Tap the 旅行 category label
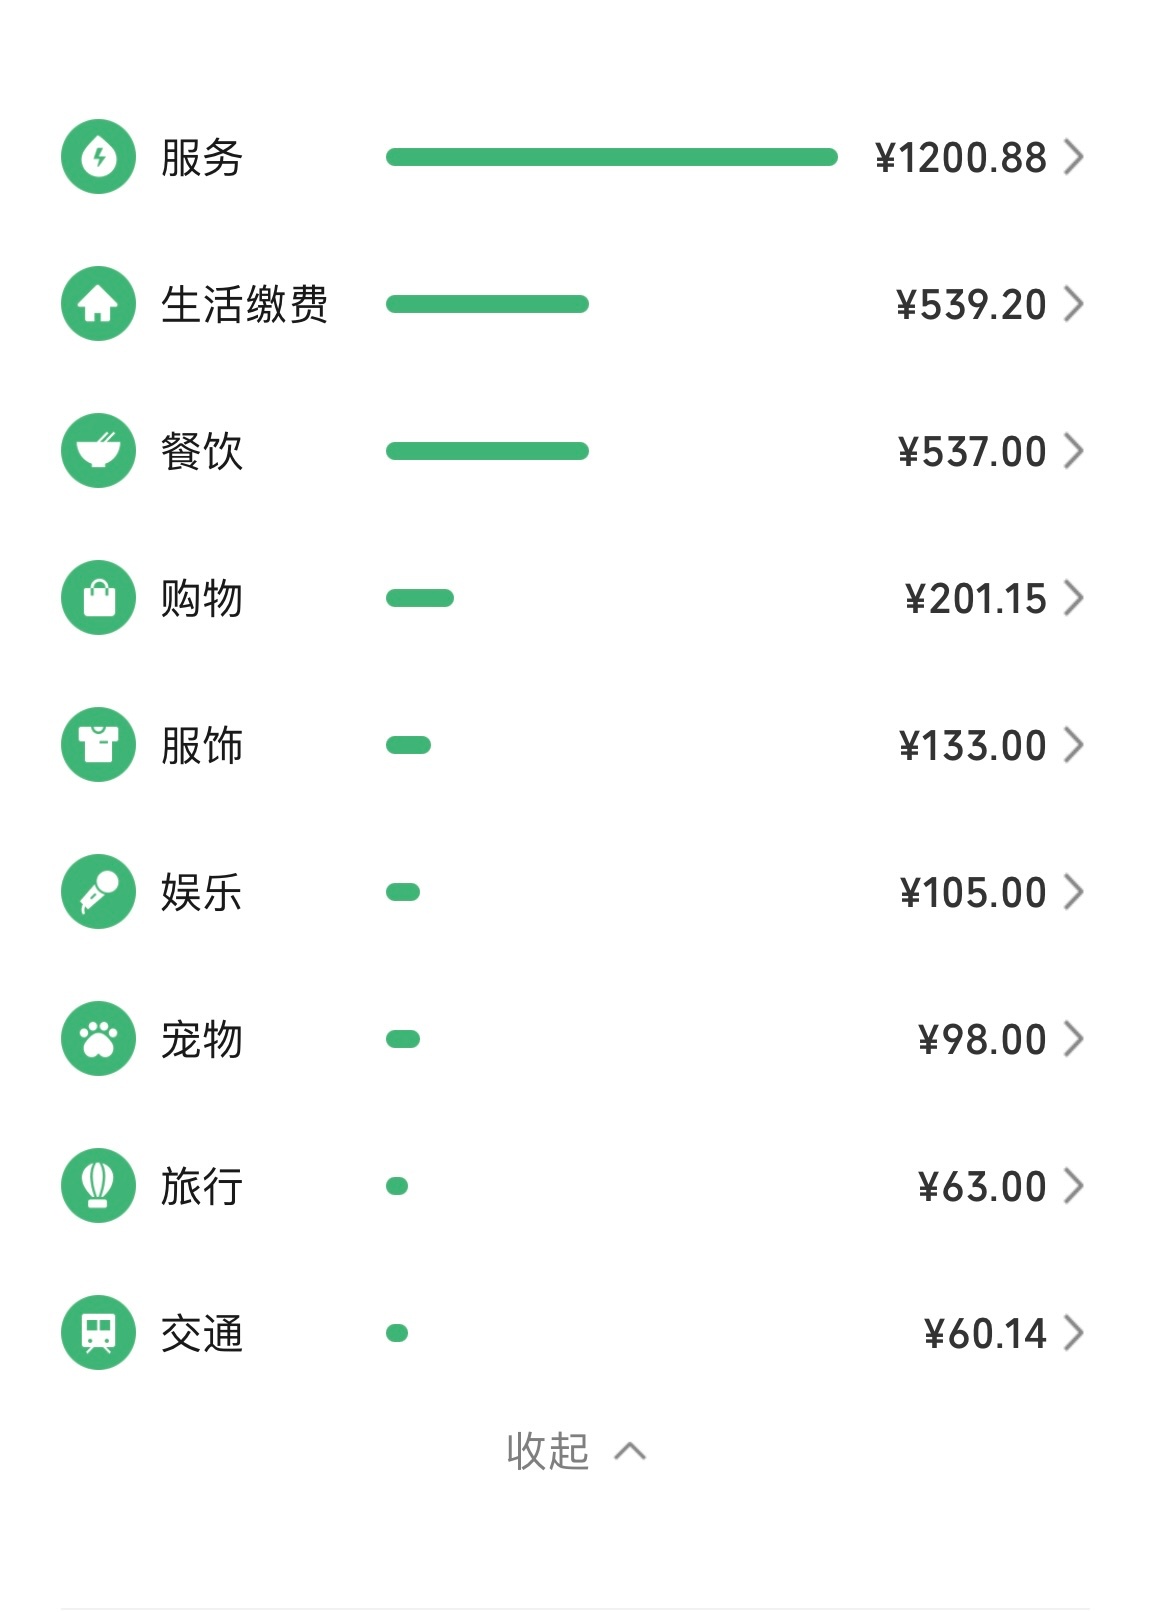Viewport: 1151px width, 1612px height. (202, 1186)
